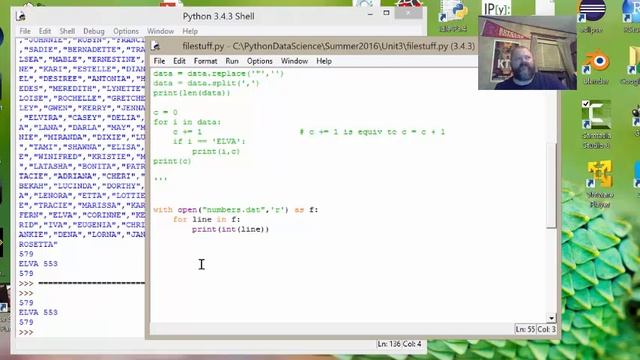Click 'ELVA 553' at the shell bottom
This screenshot has width=640, height=360.
coord(38,313)
